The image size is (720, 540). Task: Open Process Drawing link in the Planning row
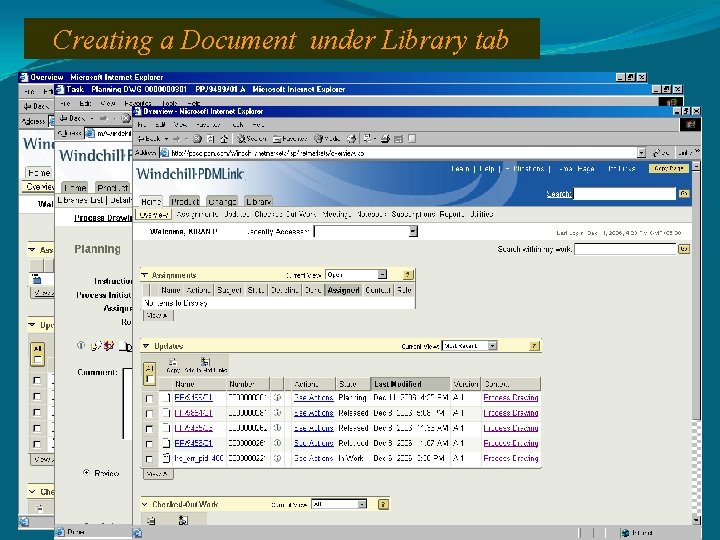pyautogui.click(x=511, y=398)
